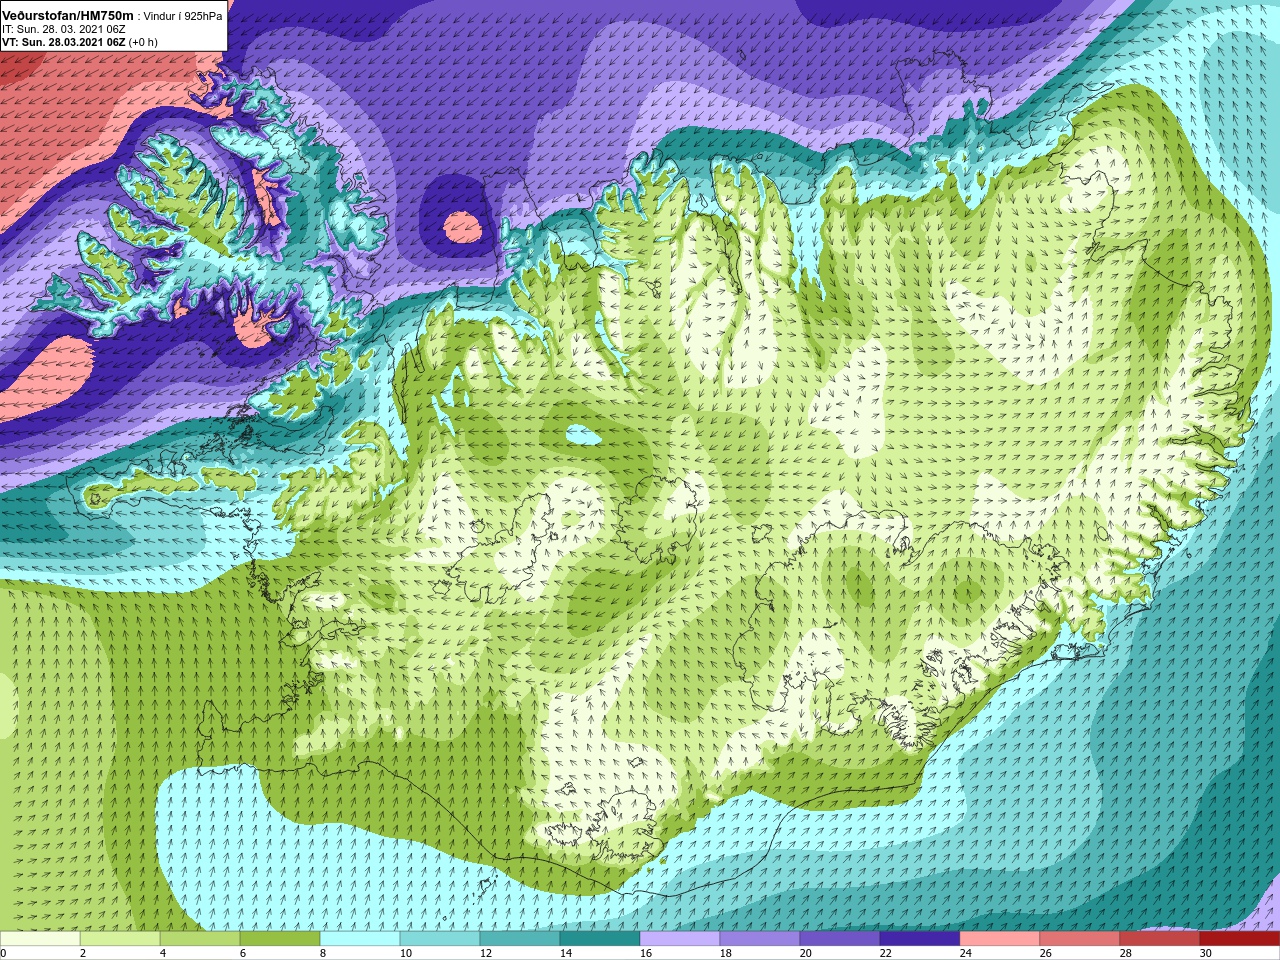
Task: Click the teal 12–14 legend swatch
Action: pos(520,939)
